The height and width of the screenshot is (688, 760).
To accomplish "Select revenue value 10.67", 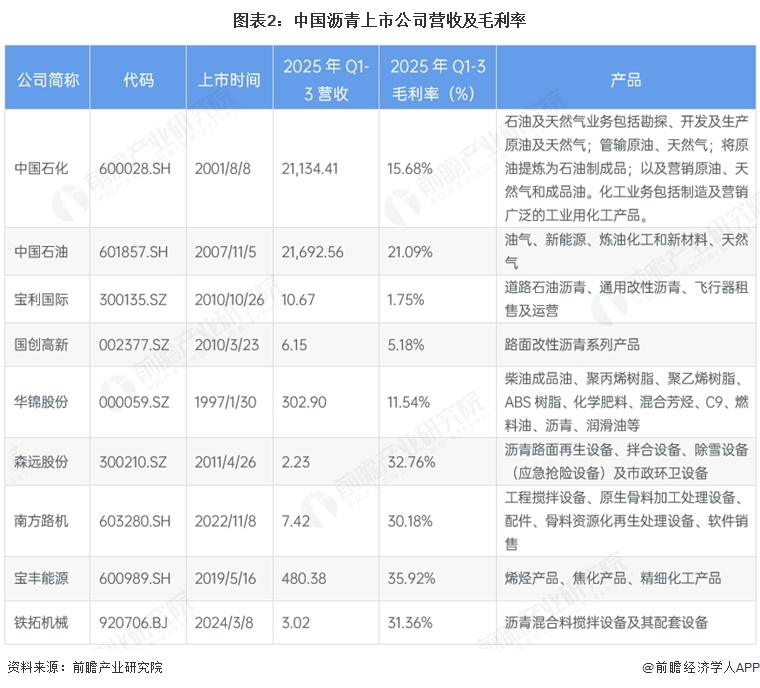I will 298,299.
